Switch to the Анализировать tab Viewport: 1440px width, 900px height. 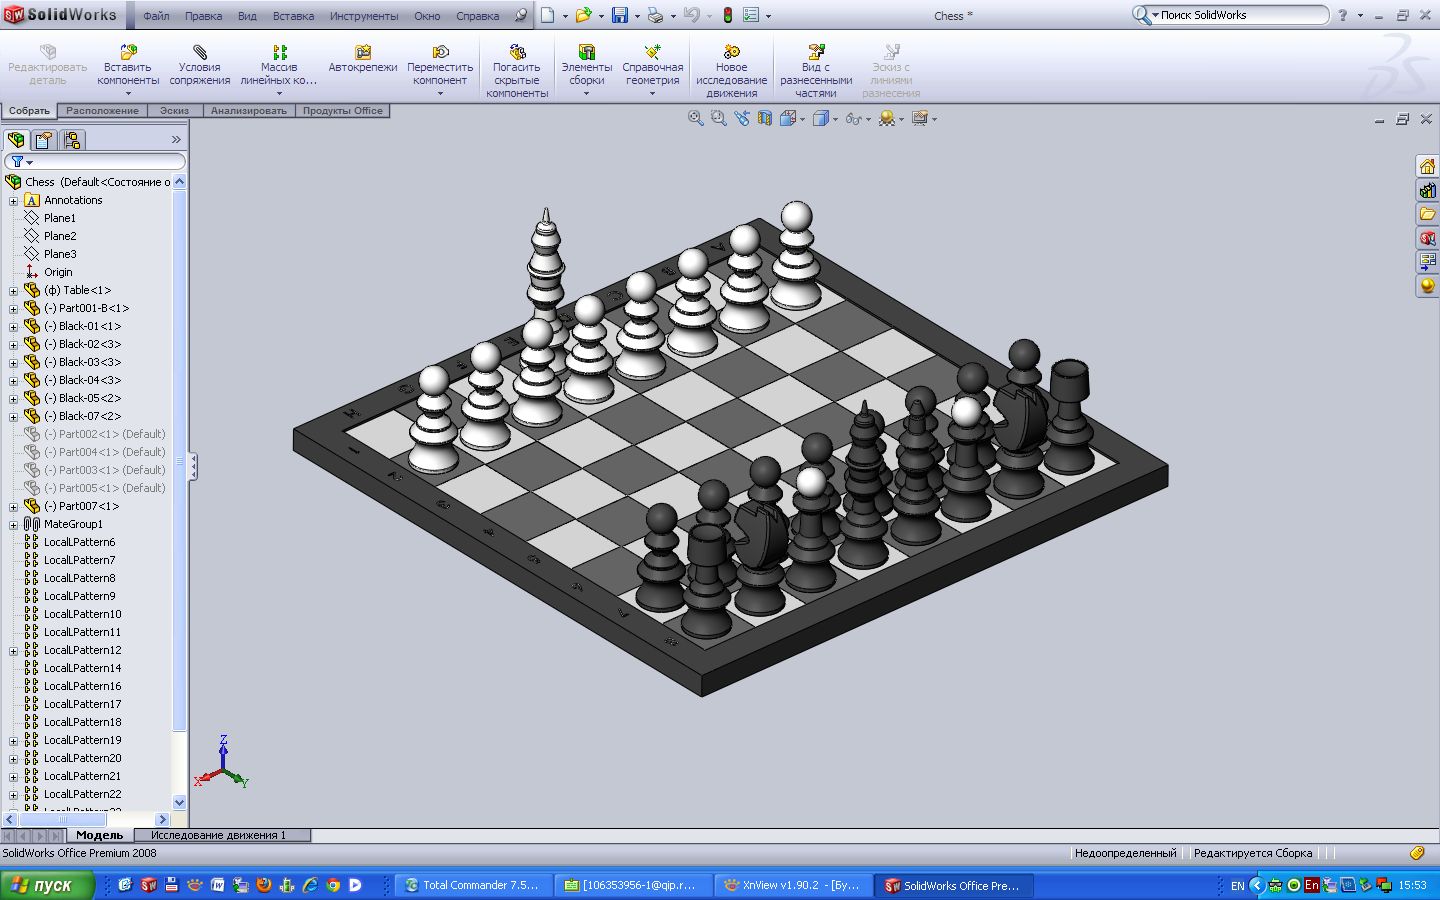click(248, 111)
